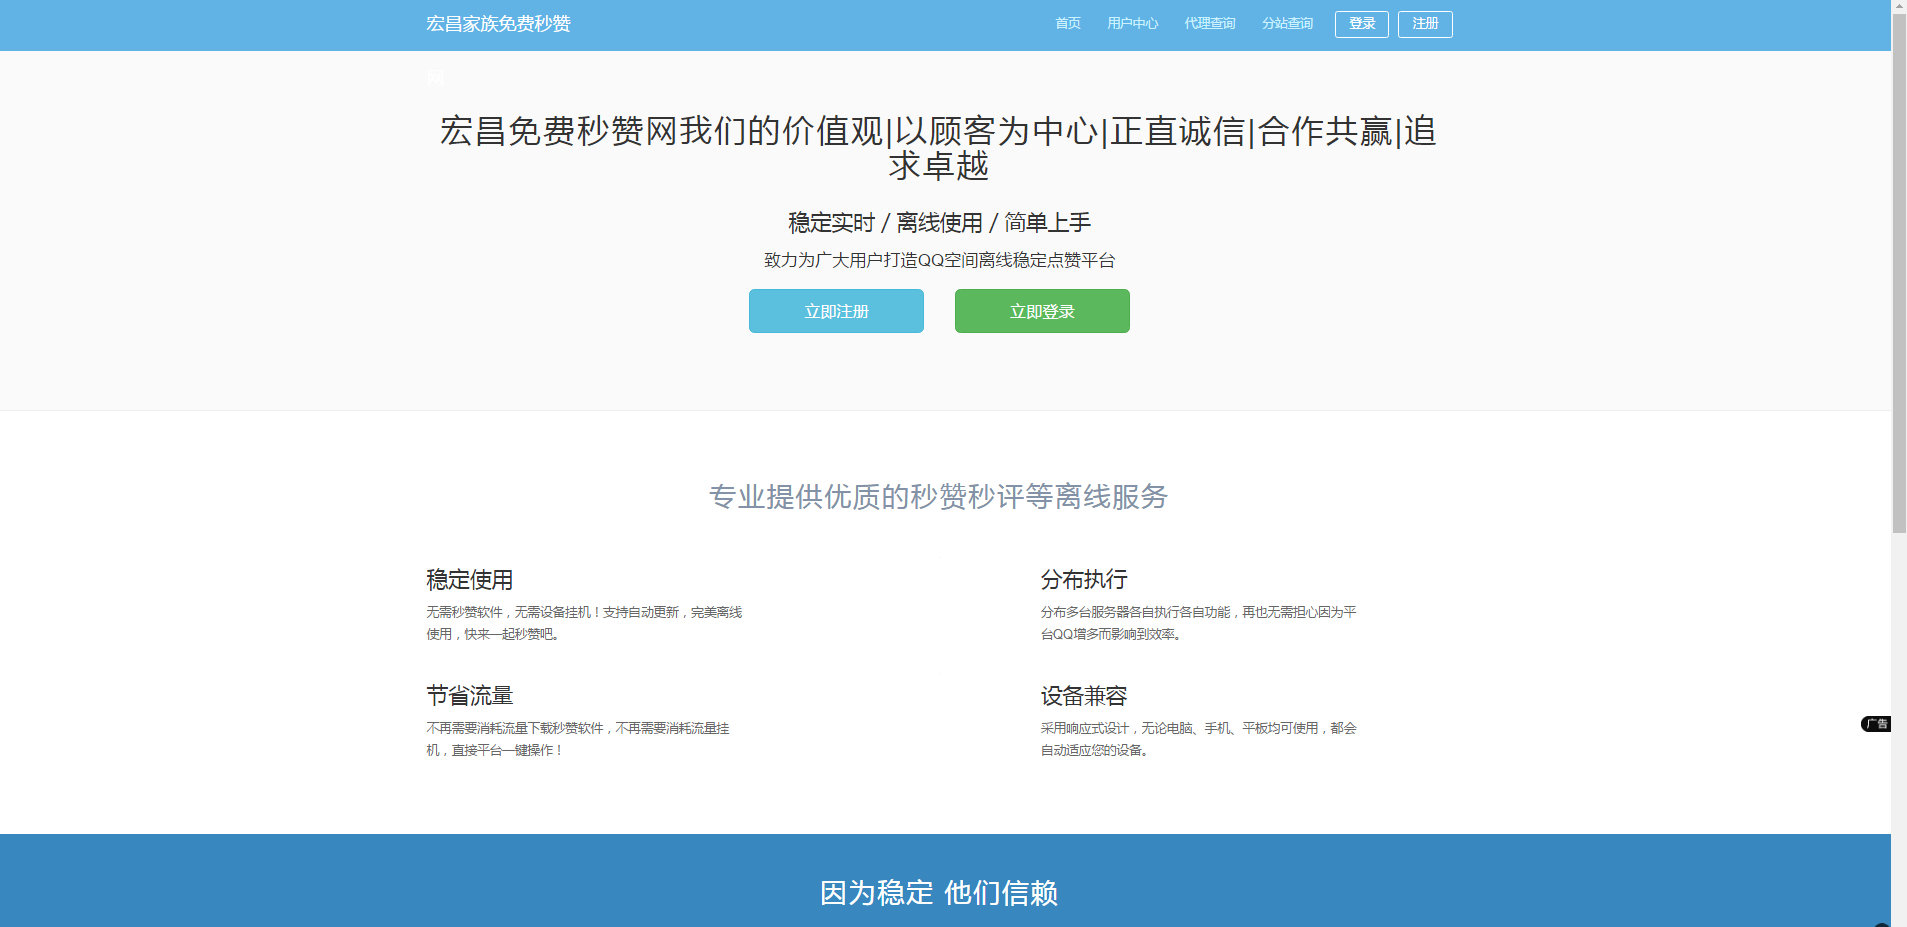
Task: Click the blue 立即注册 button
Action: click(x=836, y=311)
